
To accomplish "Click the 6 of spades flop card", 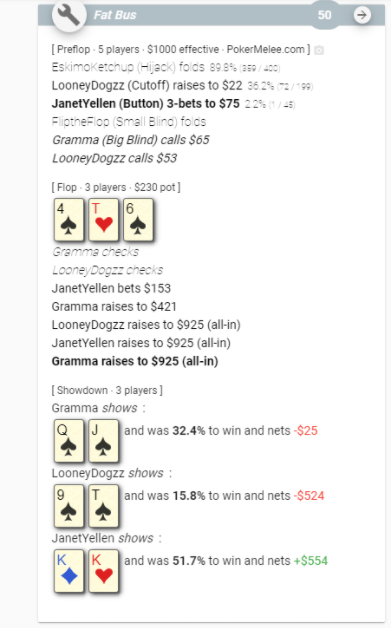I will [x=138, y=219].
